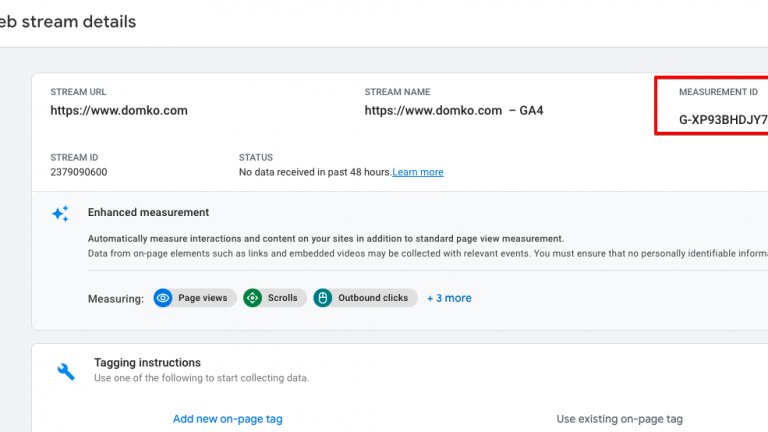Click the Tagging instructions wrench icon
This screenshot has height=432, width=768.
pyautogui.click(x=66, y=371)
